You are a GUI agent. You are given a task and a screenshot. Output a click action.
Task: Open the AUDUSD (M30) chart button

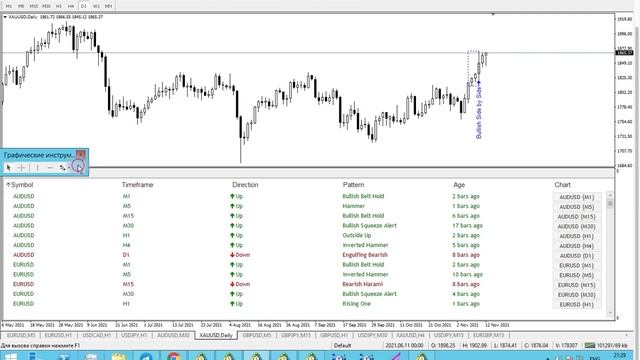(x=576, y=227)
